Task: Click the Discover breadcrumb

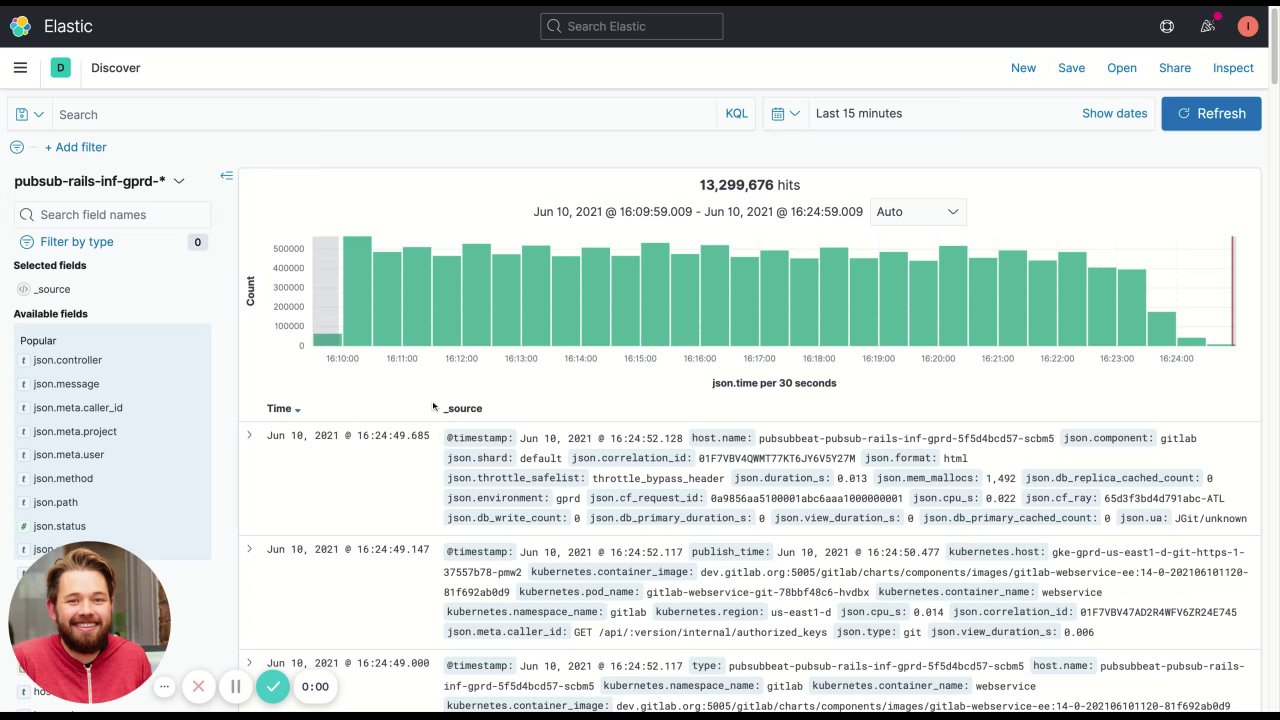Action: tap(116, 68)
